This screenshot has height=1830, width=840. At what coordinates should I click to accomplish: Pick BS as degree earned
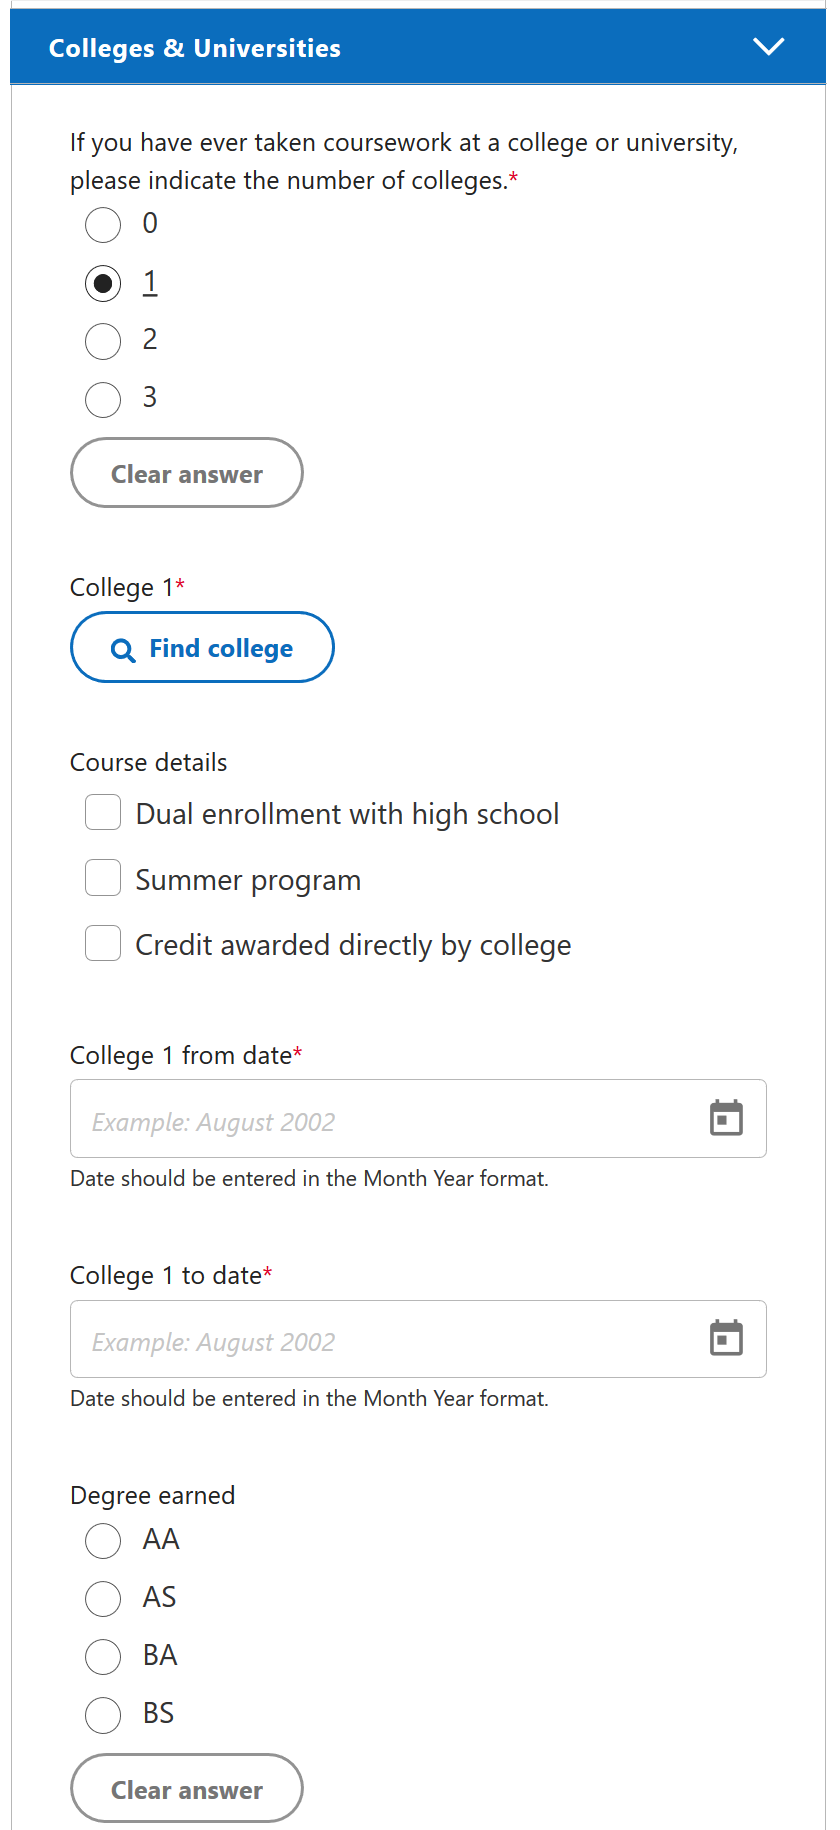tap(103, 1714)
